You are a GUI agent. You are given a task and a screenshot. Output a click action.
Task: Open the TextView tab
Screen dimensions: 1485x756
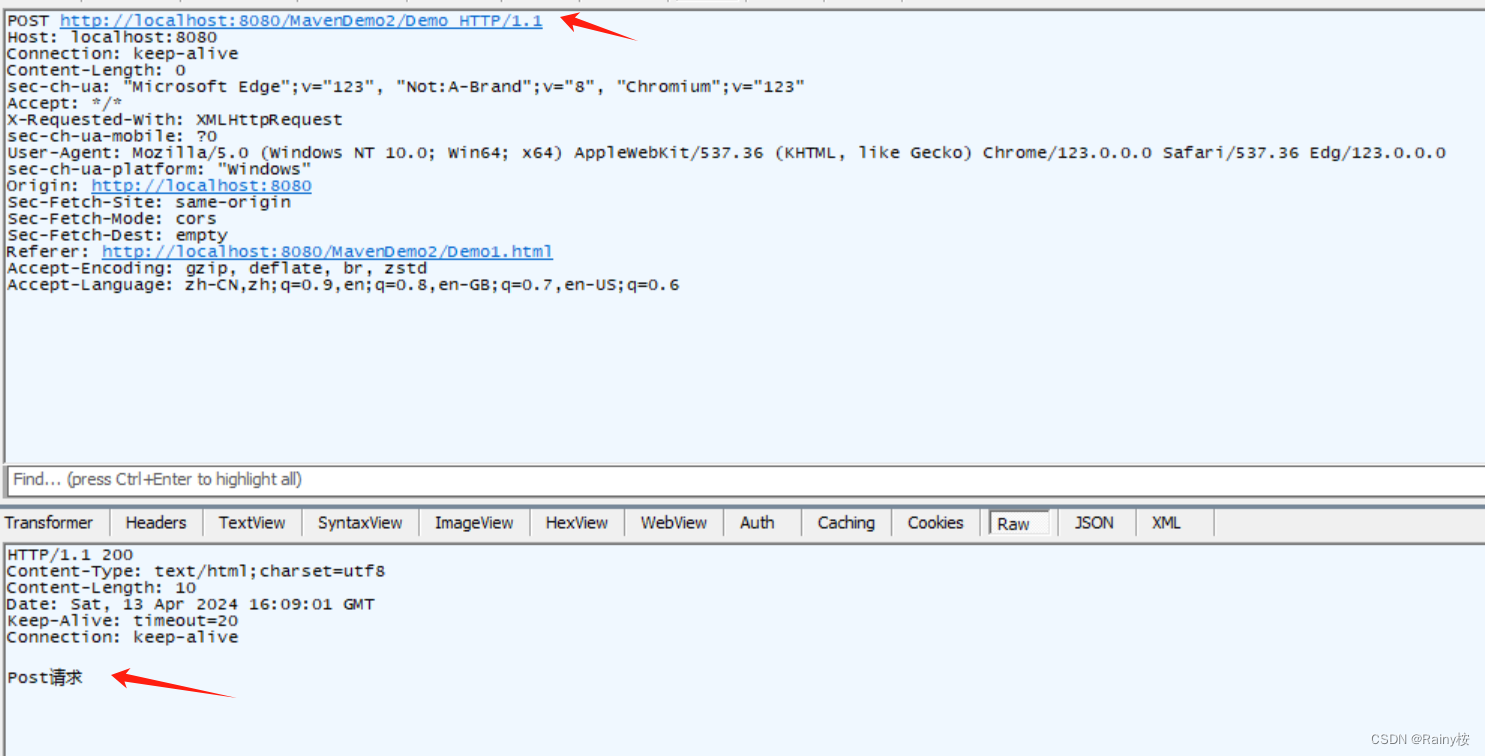[x=252, y=522]
